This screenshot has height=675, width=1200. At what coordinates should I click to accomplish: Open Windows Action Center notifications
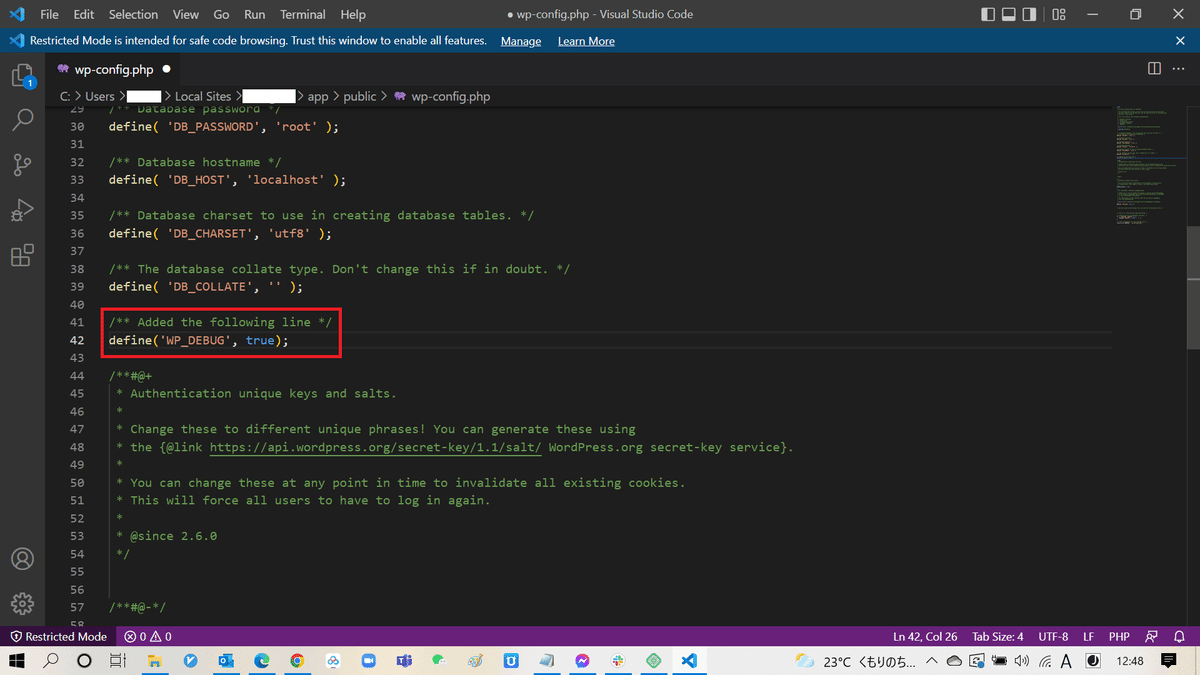tap(1169, 661)
